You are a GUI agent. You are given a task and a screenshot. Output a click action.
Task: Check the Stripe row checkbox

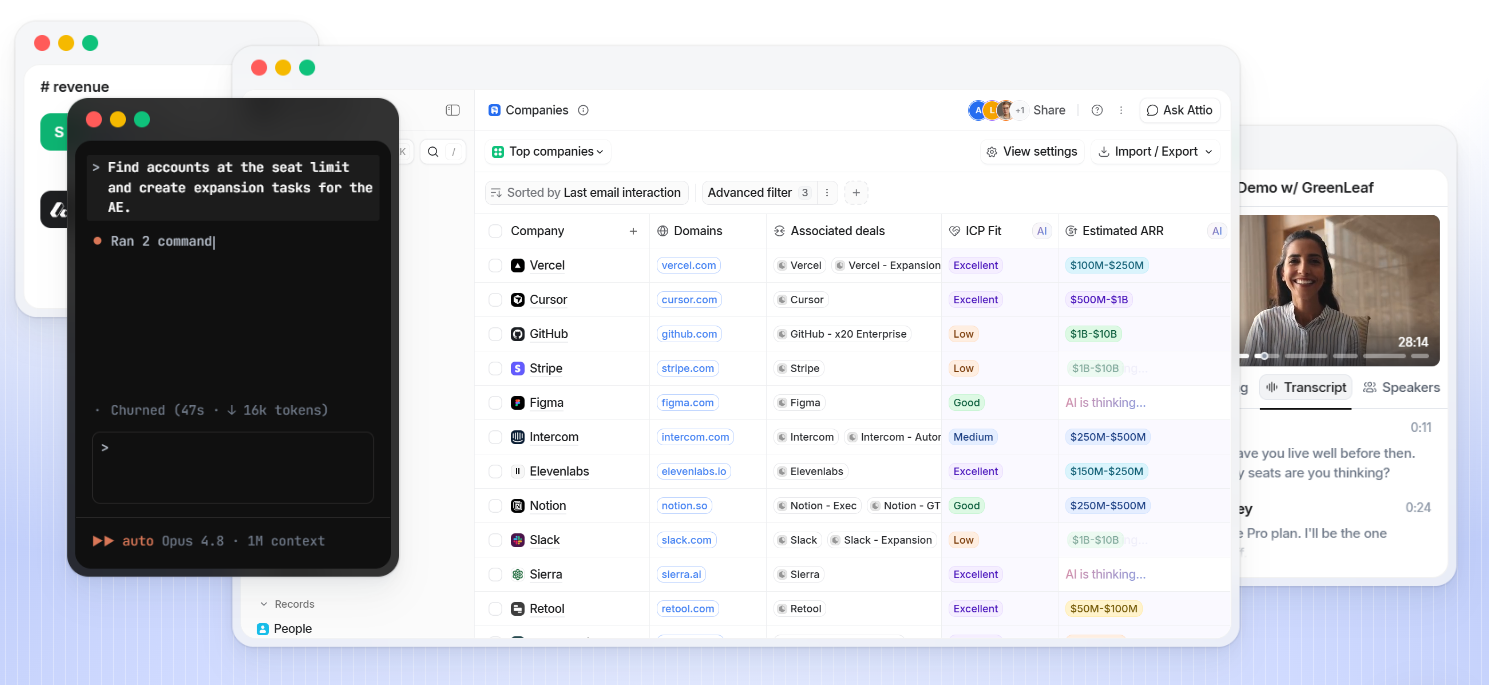[495, 369]
